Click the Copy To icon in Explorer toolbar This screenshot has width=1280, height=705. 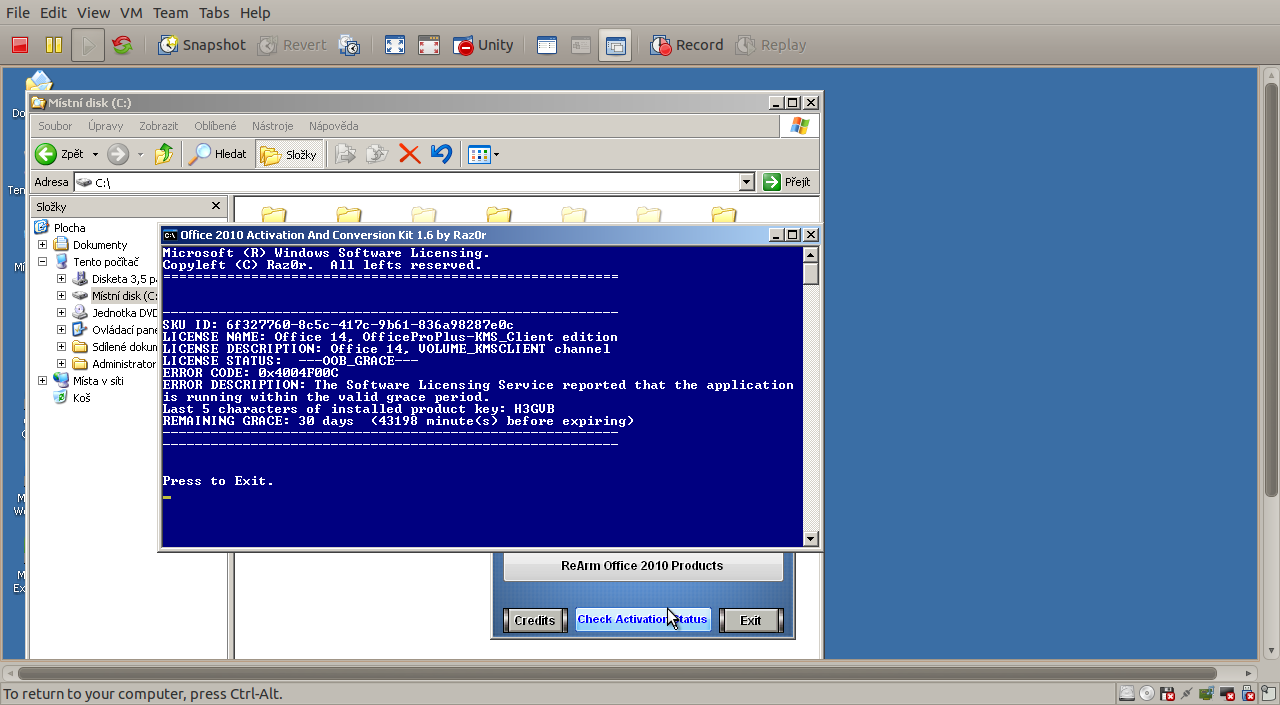tap(377, 154)
